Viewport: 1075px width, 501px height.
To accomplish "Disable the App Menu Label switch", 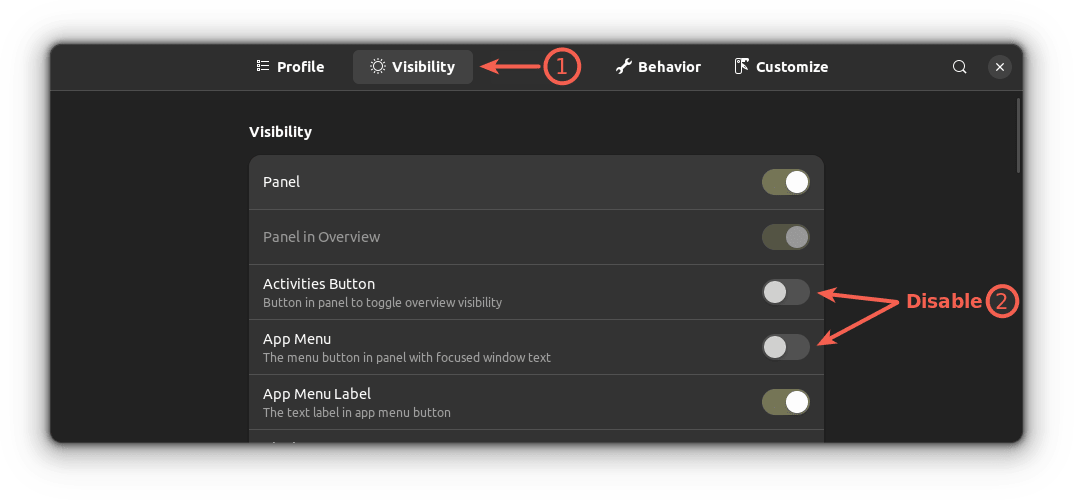I will point(785,402).
